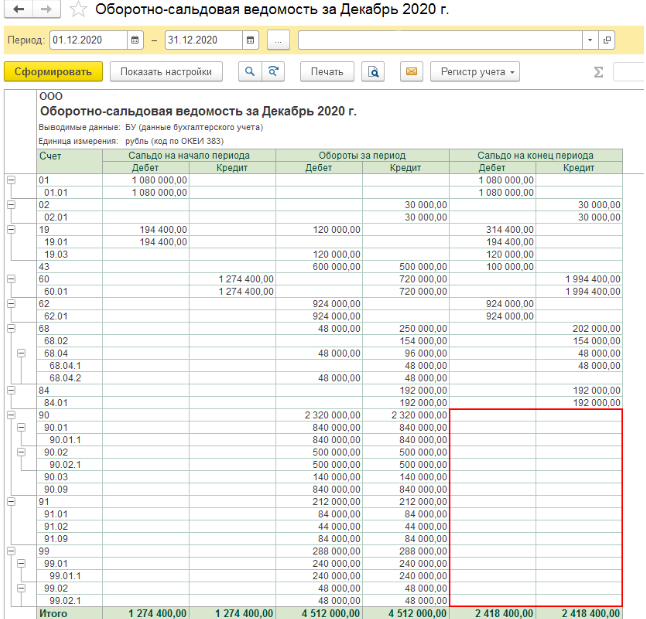Open the find magnifier icon

tap(250, 72)
